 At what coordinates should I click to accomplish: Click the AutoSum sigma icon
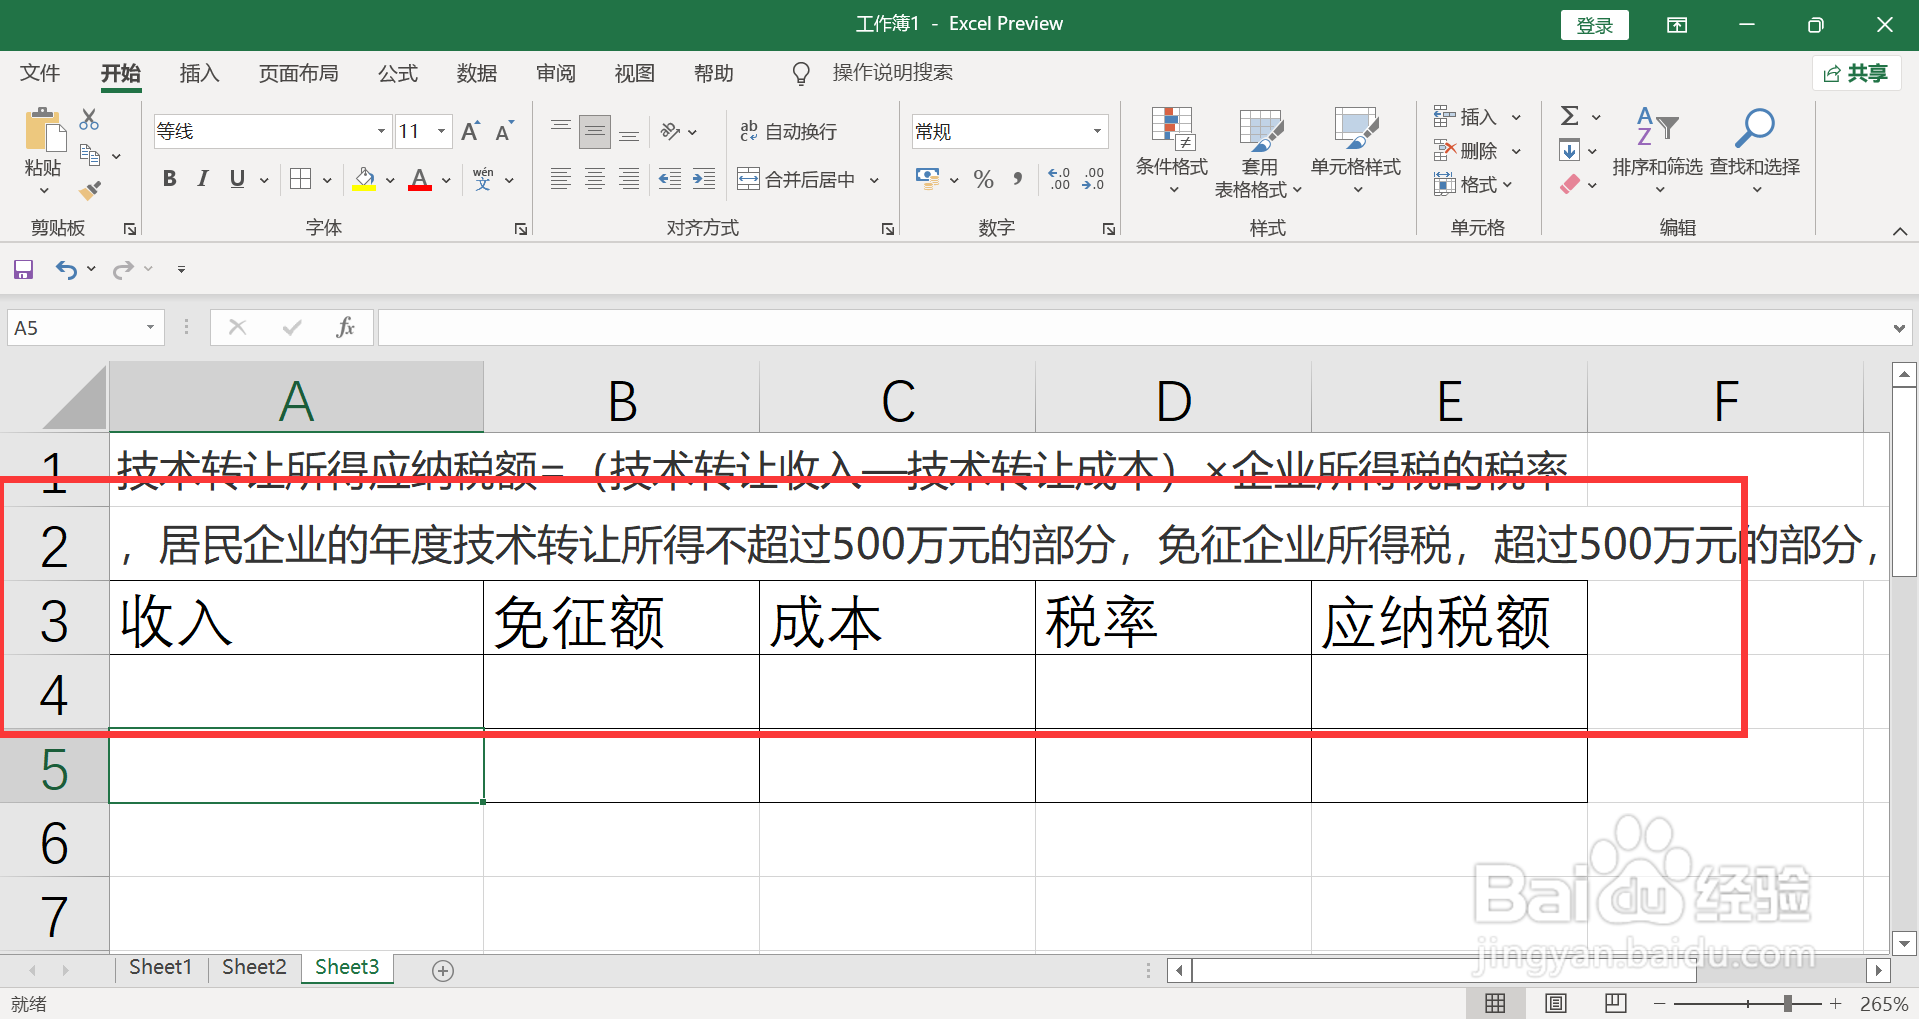pos(1568,115)
